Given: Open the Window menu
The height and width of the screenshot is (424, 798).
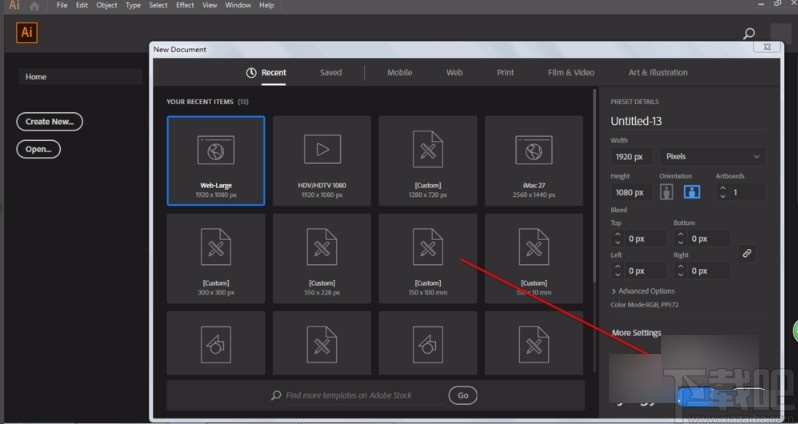Looking at the screenshot, I should pyautogui.click(x=238, y=5).
